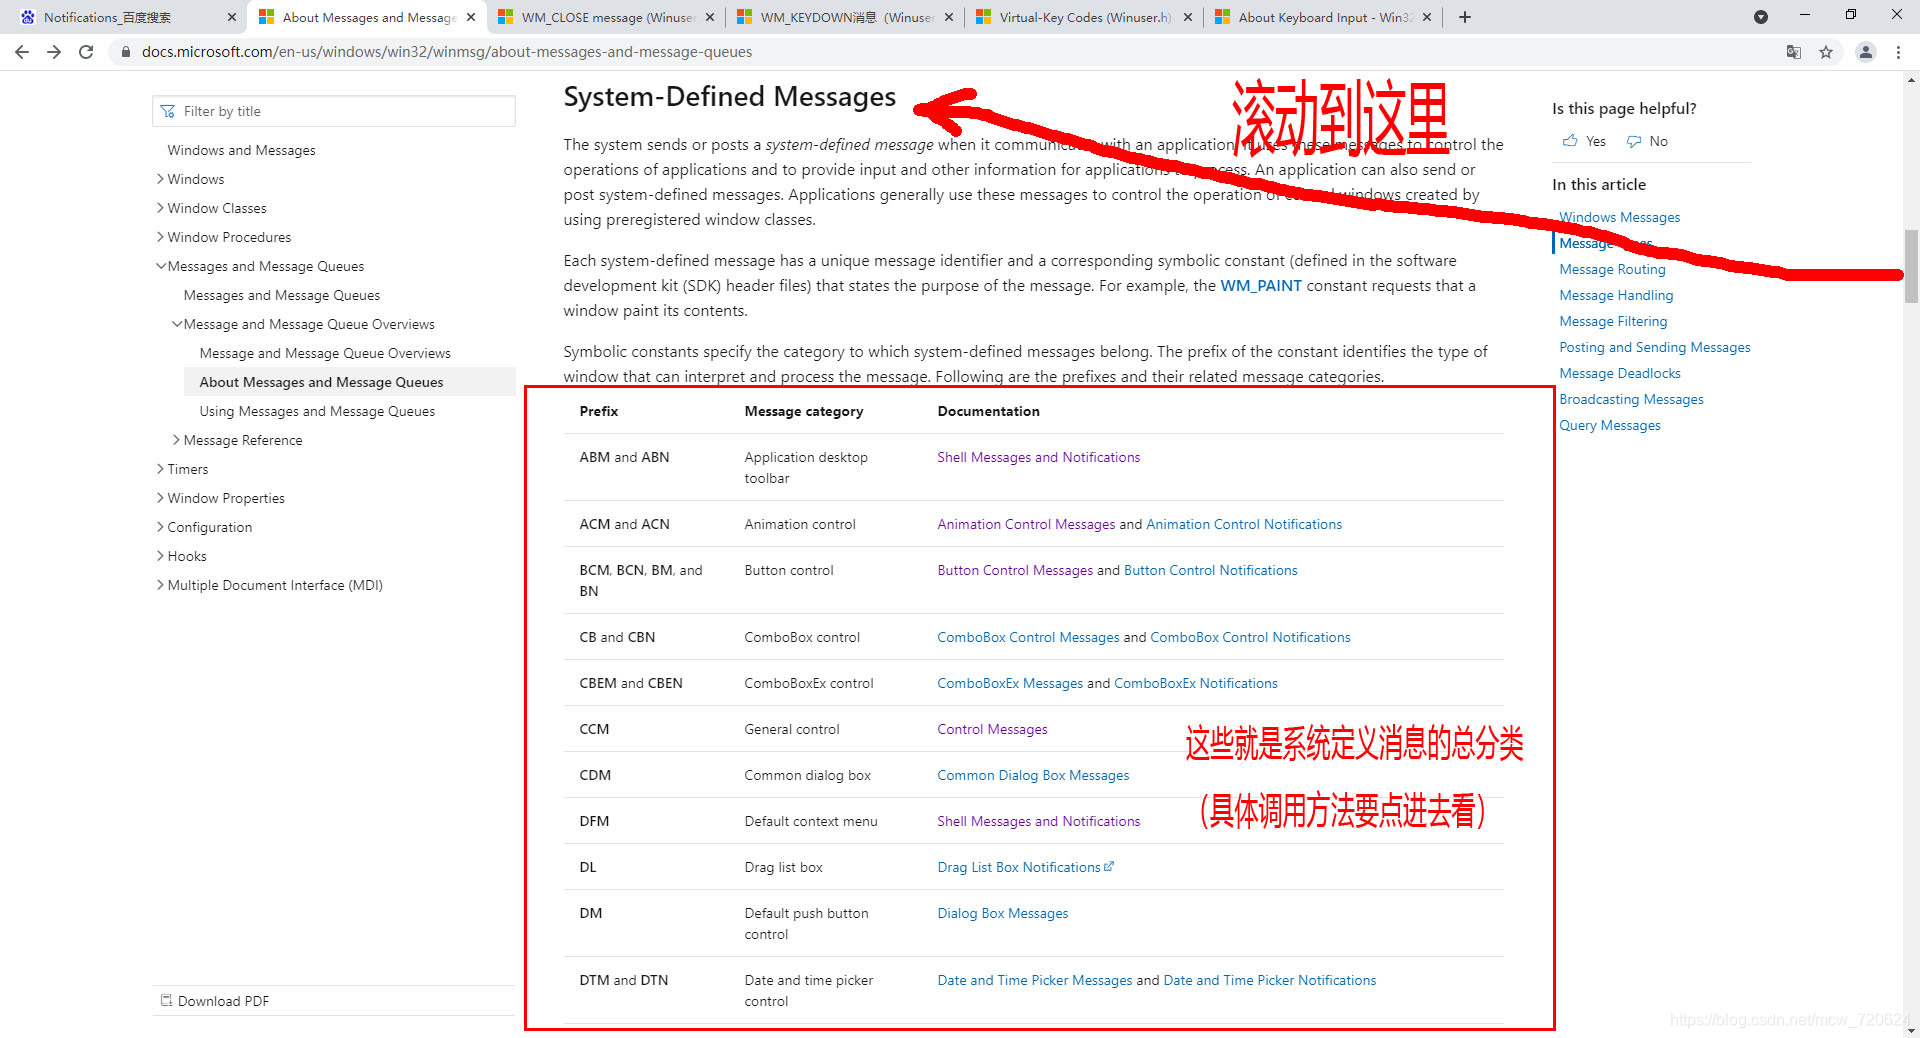This screenshot has height=1038, width=1920.
Task: Bookmark page using the star icon
Action: [1827, 52]
